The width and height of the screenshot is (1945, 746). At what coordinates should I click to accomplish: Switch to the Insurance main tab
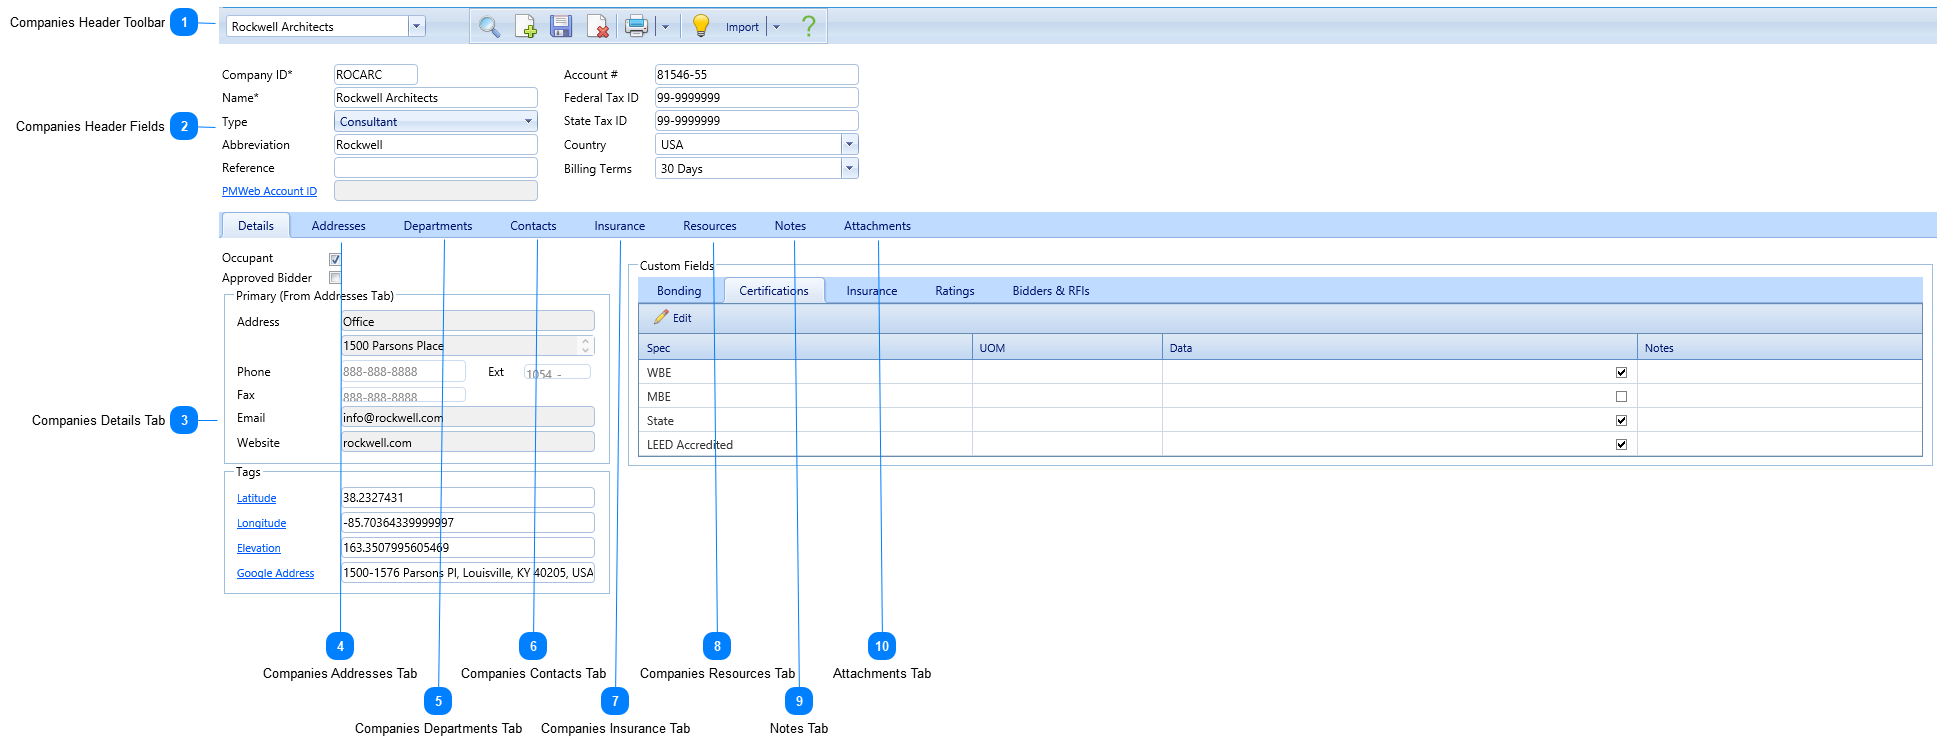click(x=620, y=225)
